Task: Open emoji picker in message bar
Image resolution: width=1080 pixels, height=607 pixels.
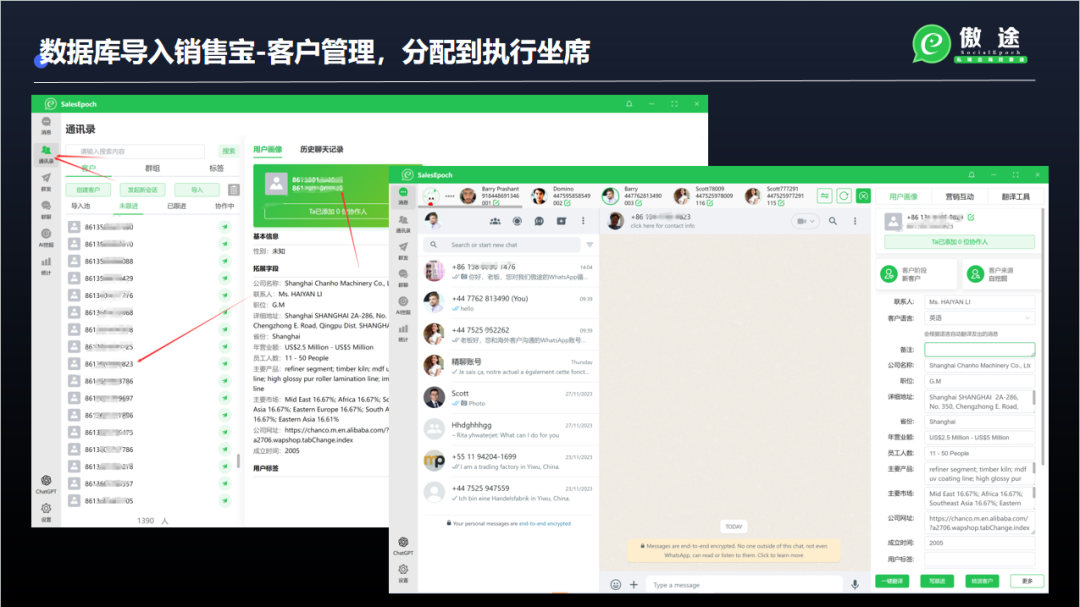Action: [615, 584]
